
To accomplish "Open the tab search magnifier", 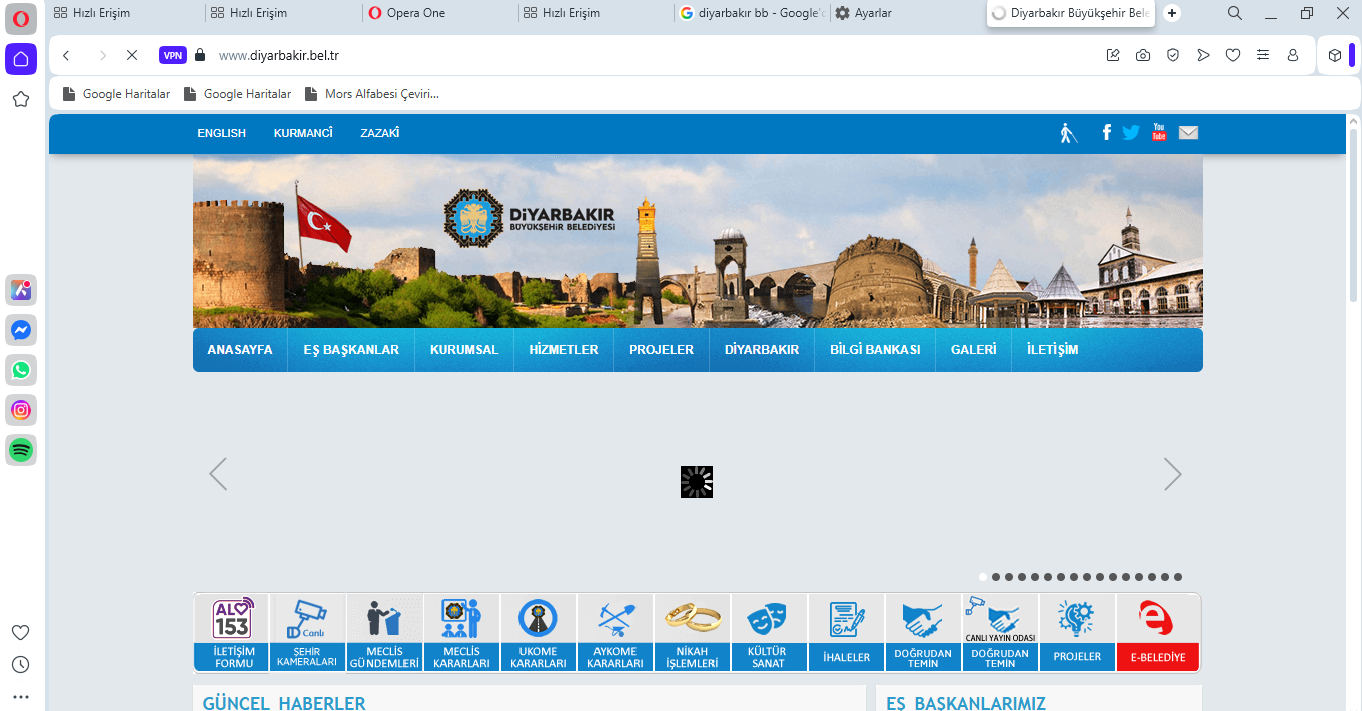I will 1235,13.
